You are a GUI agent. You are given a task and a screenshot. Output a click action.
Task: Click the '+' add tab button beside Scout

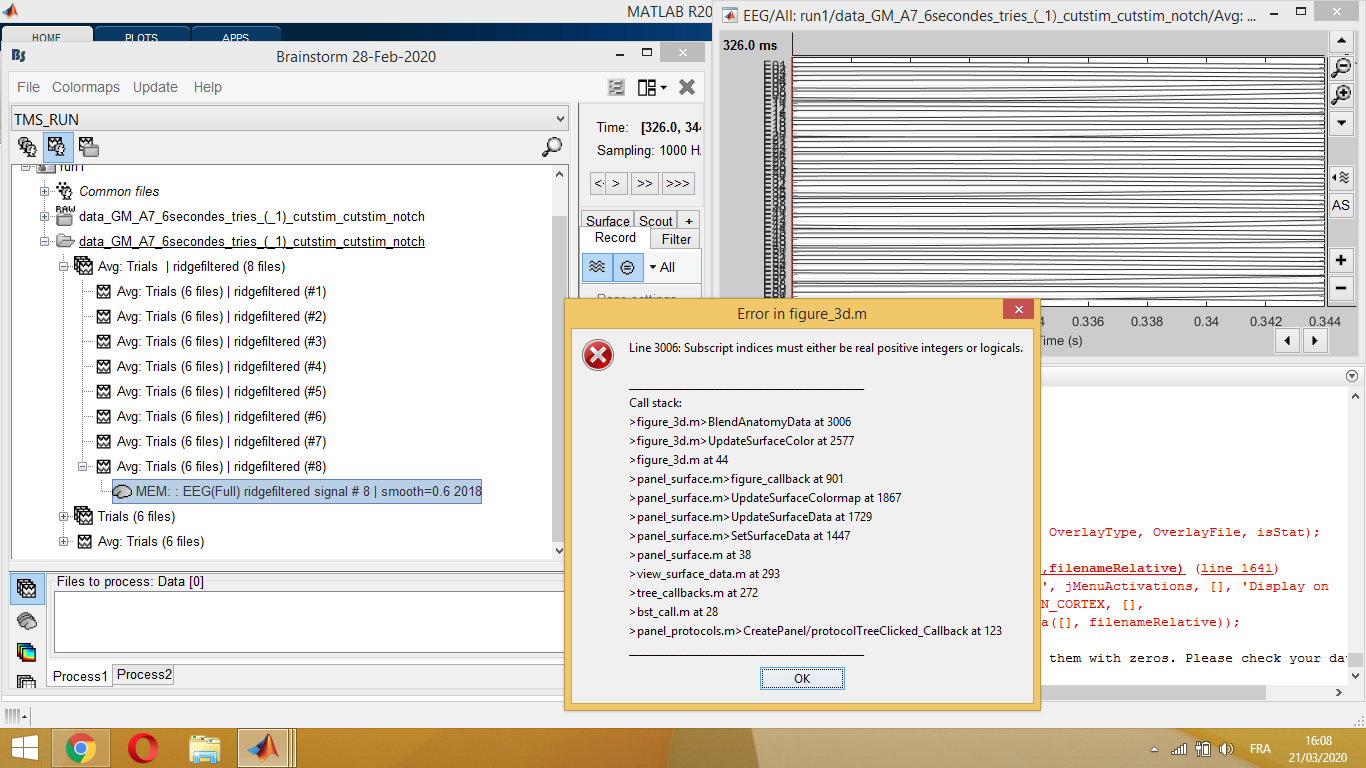coord(689,221)
